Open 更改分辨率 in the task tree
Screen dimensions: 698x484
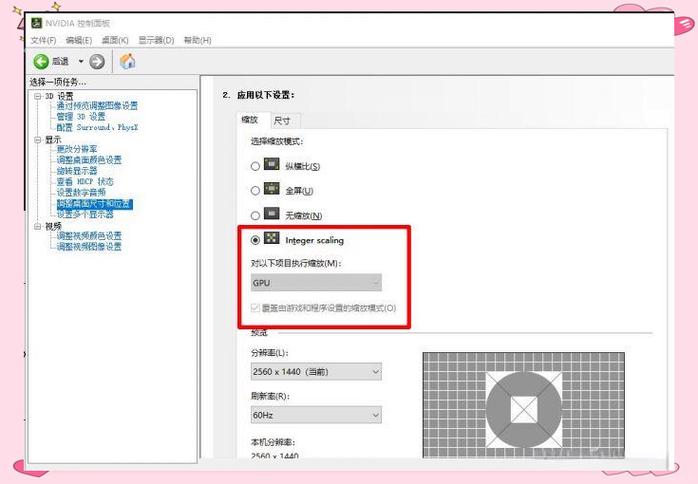(77, 149)
